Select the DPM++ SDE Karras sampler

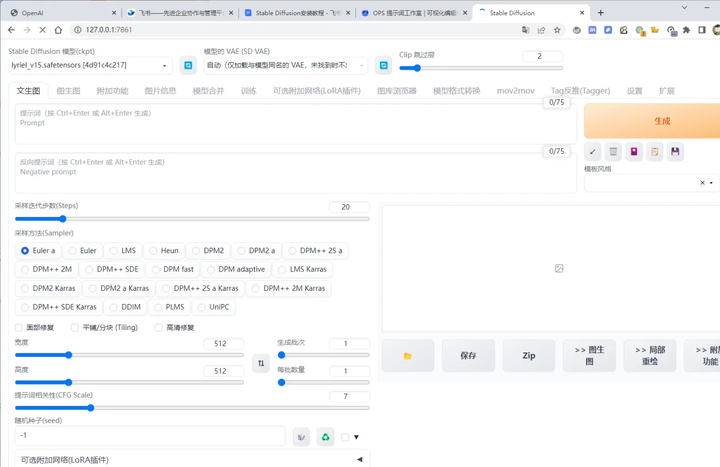59,307
